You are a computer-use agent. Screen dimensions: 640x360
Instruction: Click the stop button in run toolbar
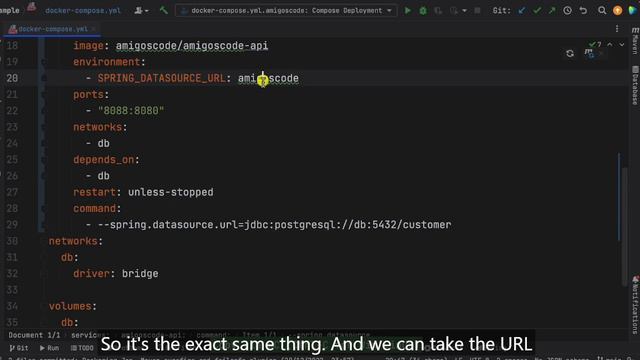(x=477, y=11)
